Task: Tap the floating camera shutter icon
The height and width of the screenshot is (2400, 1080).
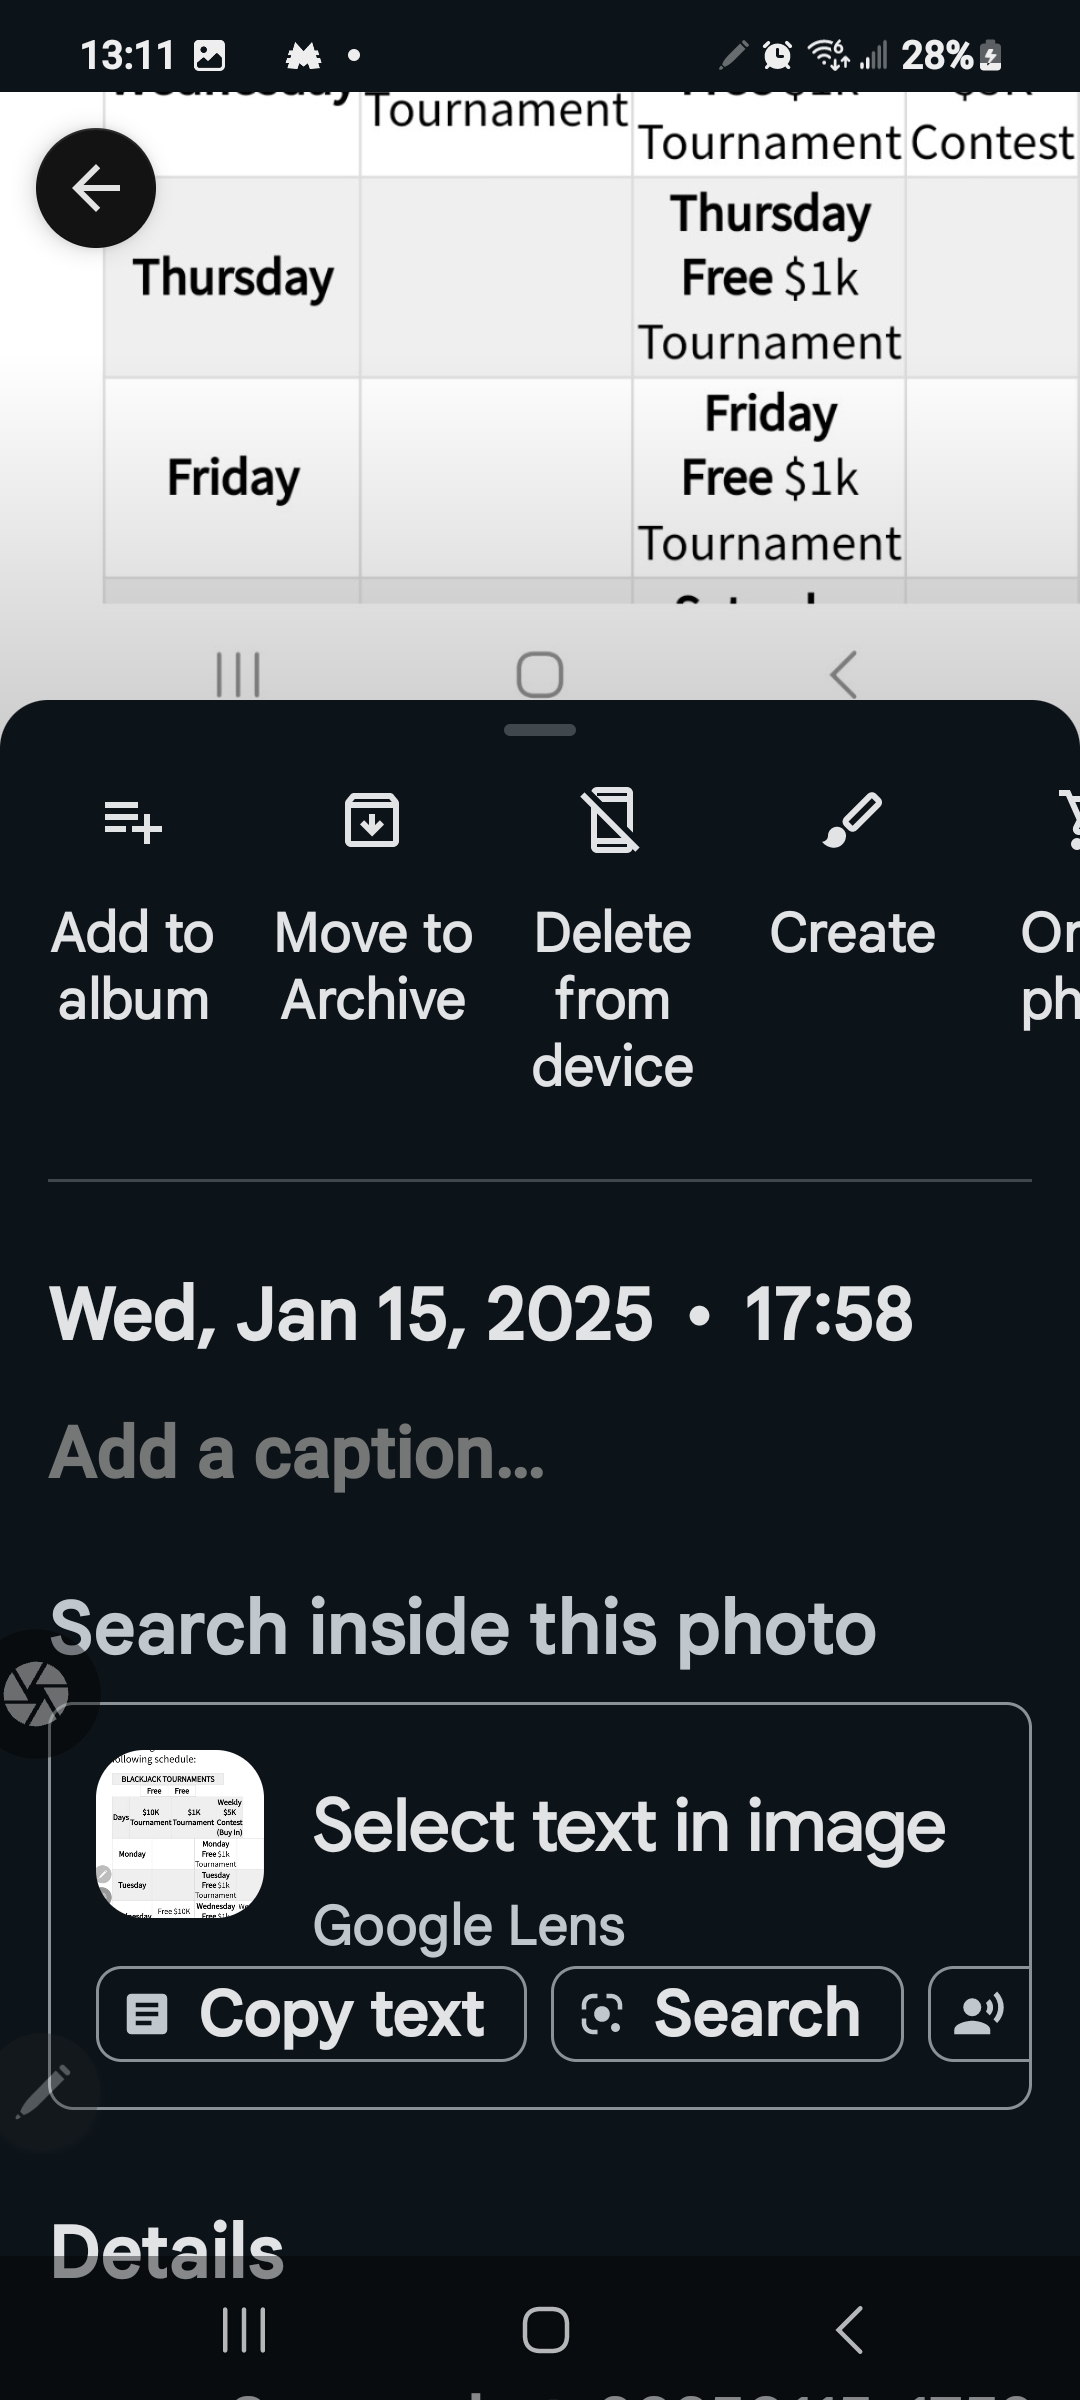Action: [37, 1694]
